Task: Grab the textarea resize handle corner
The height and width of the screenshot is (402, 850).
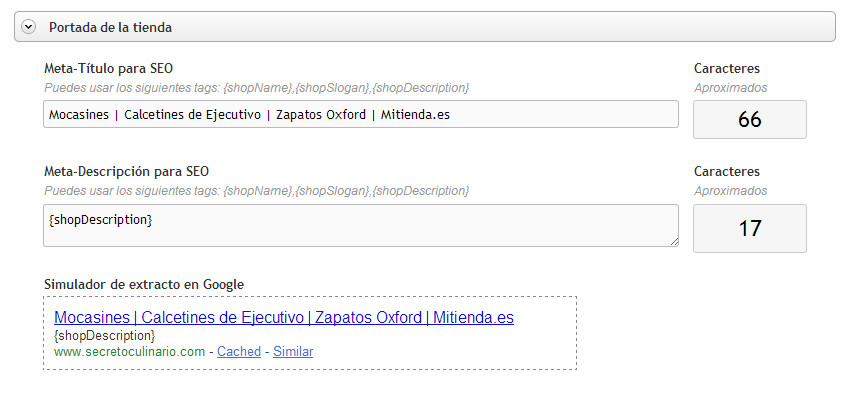Action: 674,241
